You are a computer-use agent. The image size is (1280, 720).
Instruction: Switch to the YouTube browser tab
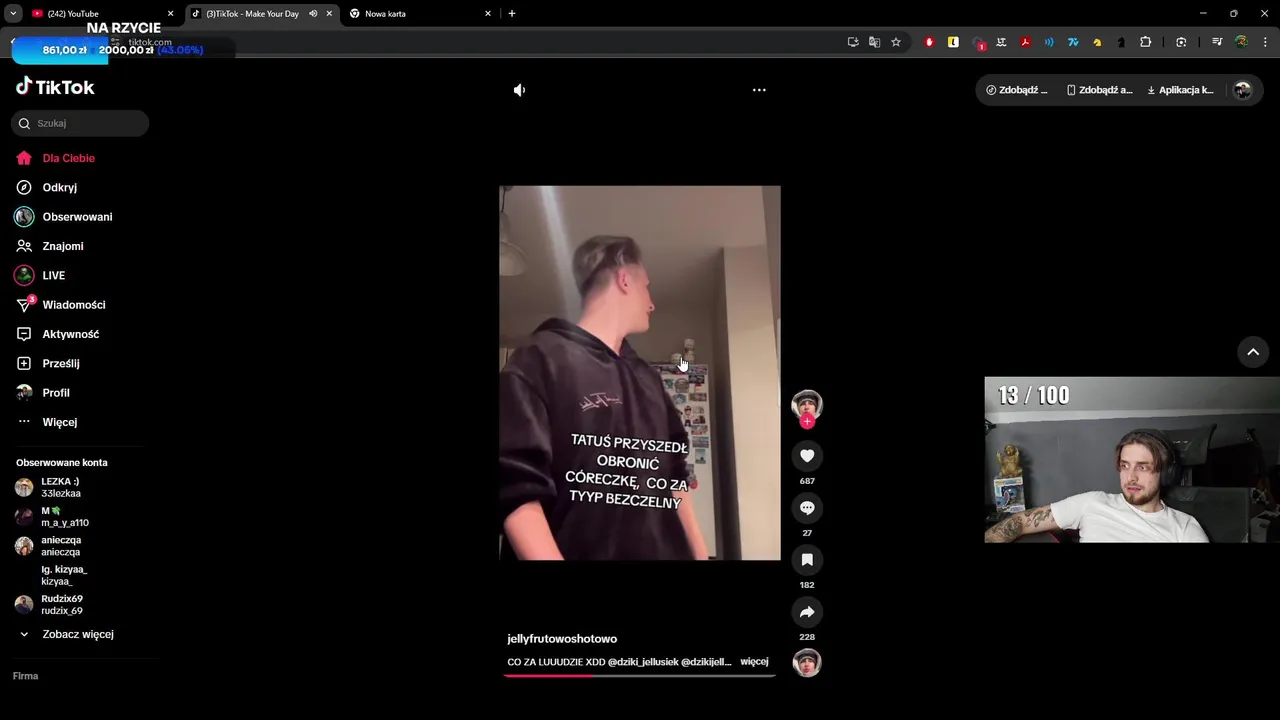100,14
